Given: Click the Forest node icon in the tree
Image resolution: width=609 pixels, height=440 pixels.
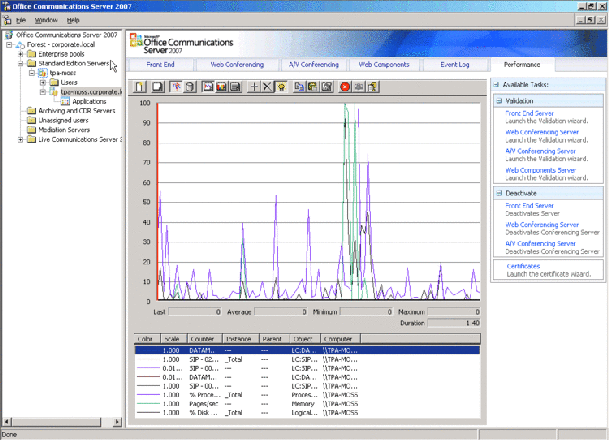Looking at the screenshot, I should [20, 45].
